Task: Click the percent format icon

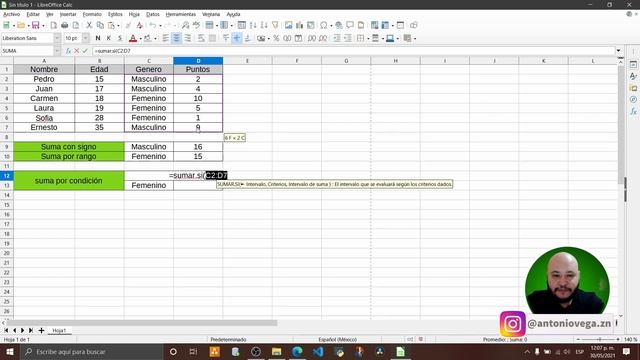Action: point(276,38)
